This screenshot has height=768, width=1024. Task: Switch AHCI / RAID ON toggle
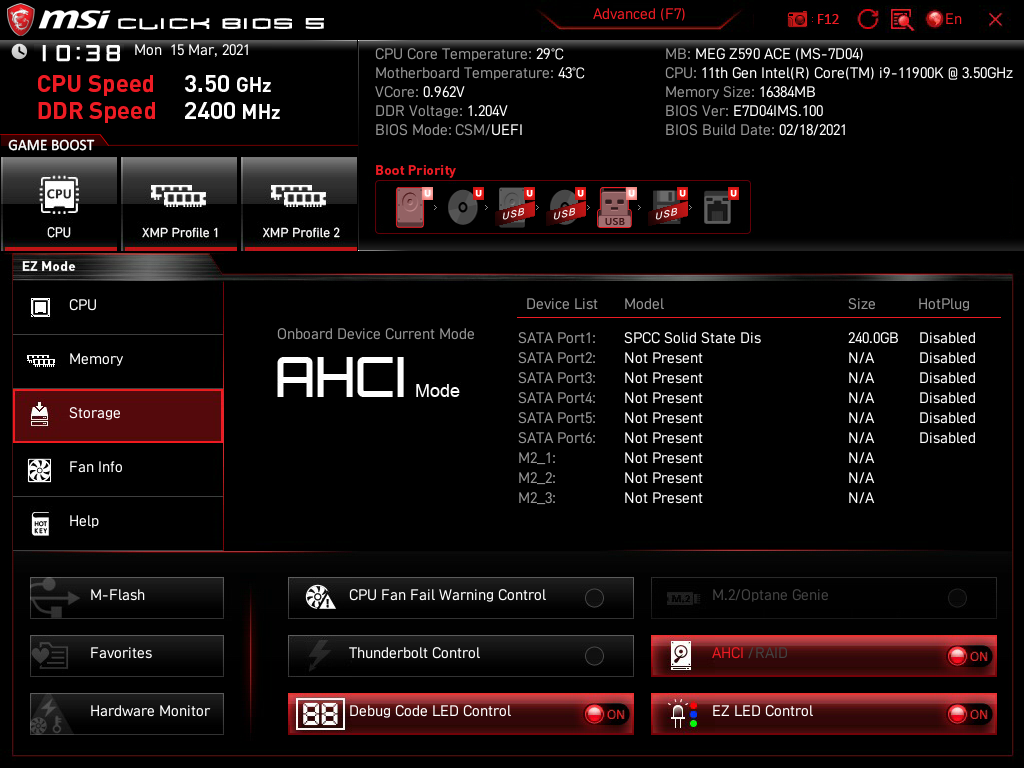[969, 656]
